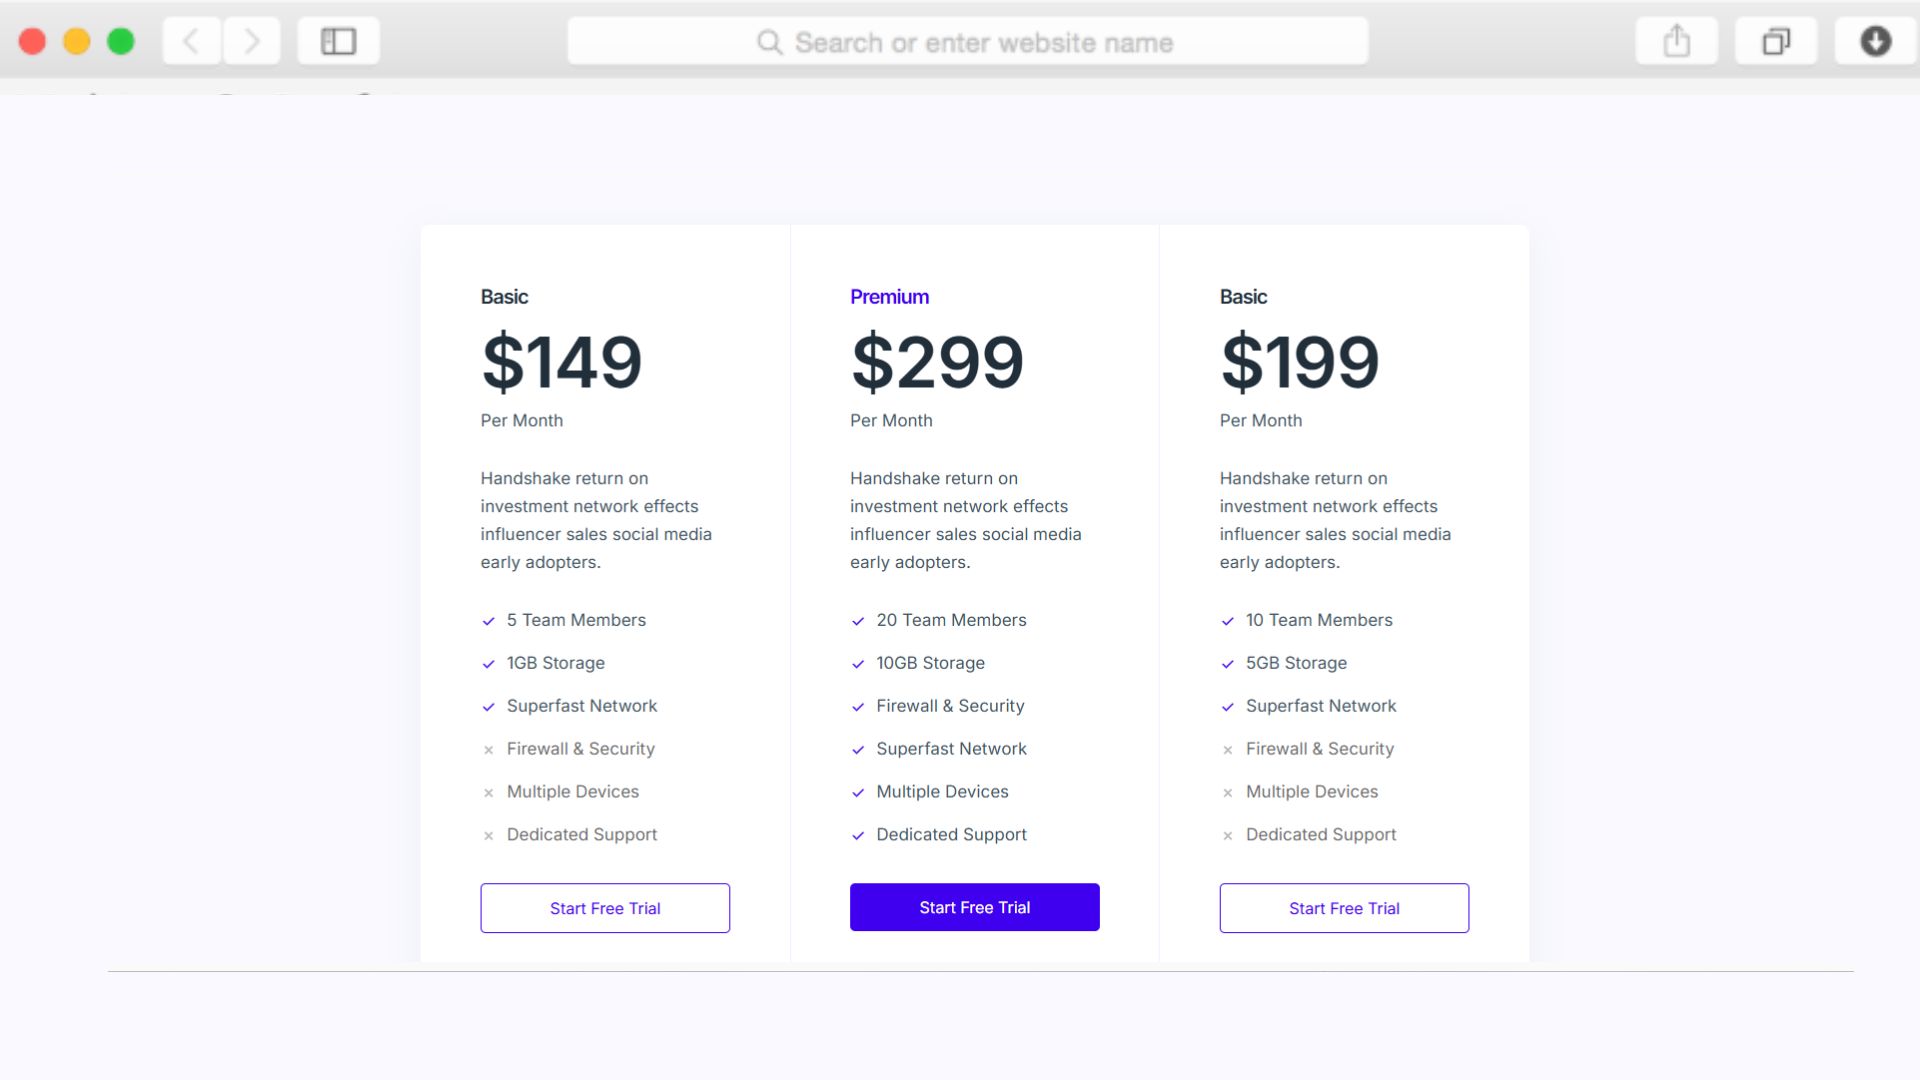Start free trial for $199 plan
Image resolution: width=1920 pixels, height=1080 pixels.
1344,908
